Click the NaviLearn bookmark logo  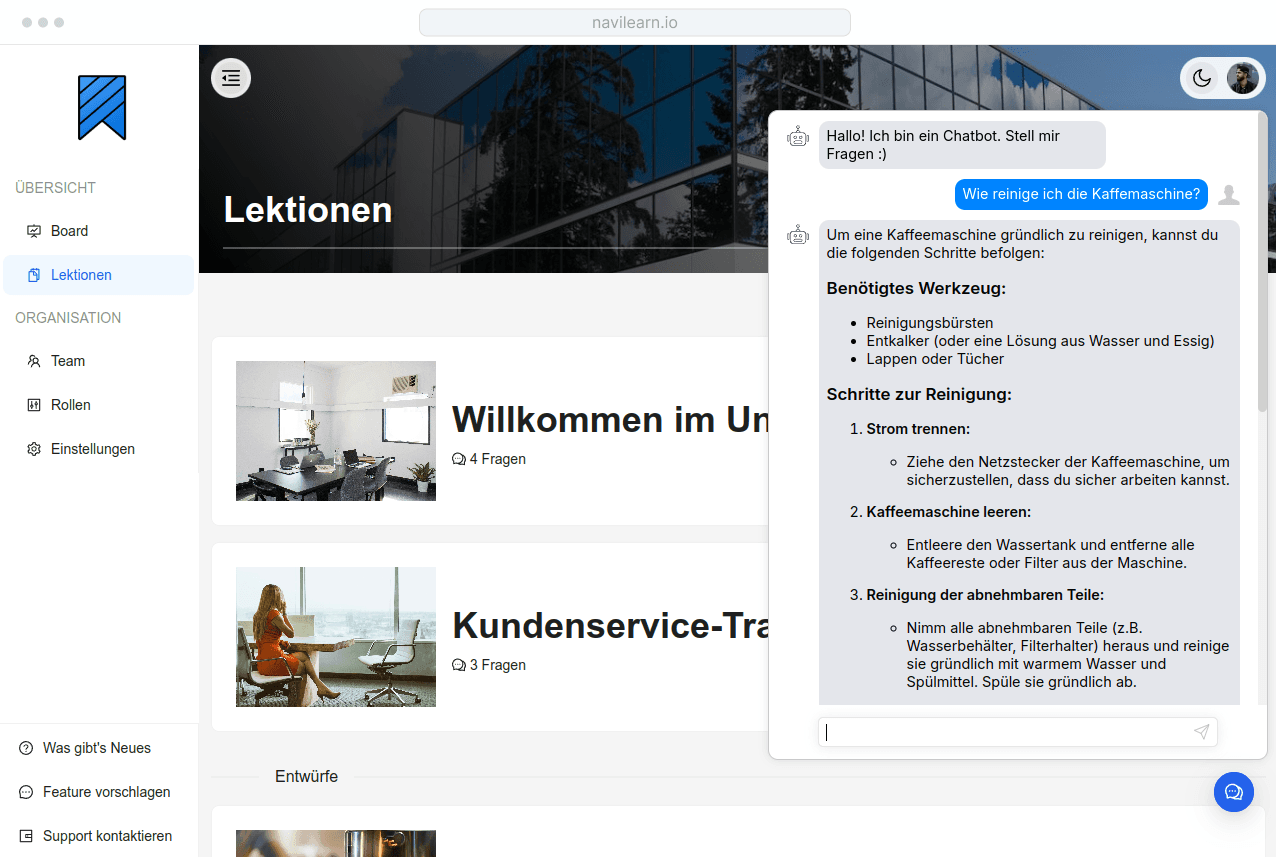[x=102, y=107]
